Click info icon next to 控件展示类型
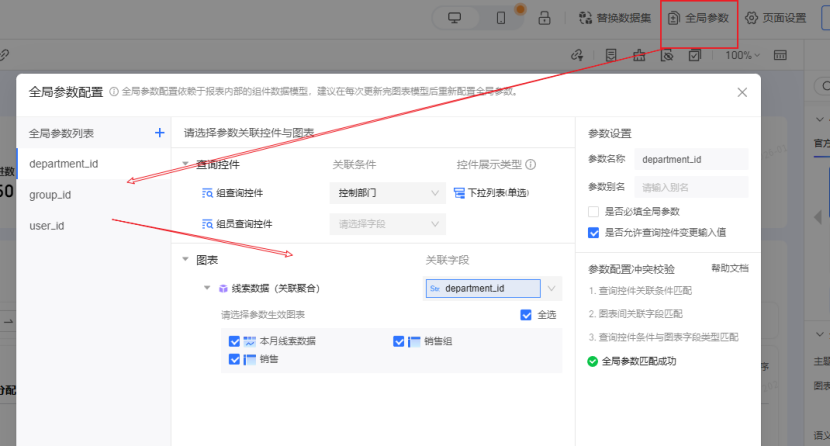This screenshot has width=830, height=446. click(531, 165)
